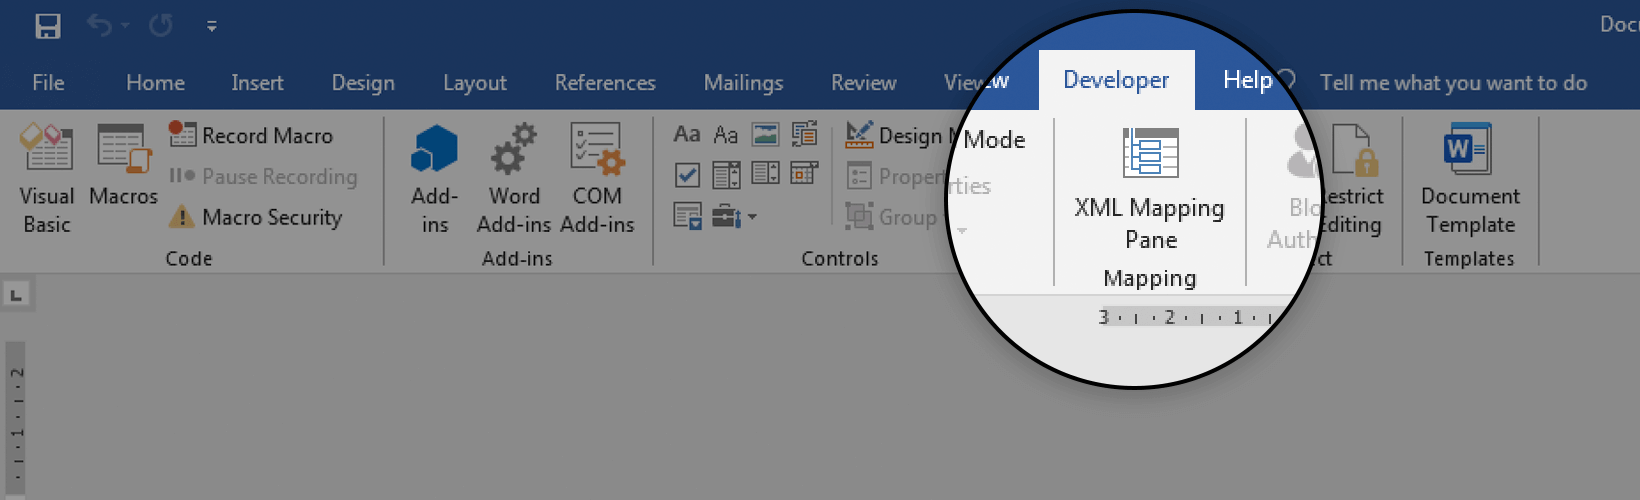
Task: Insert a Rich Text content control
Action: 687,134
